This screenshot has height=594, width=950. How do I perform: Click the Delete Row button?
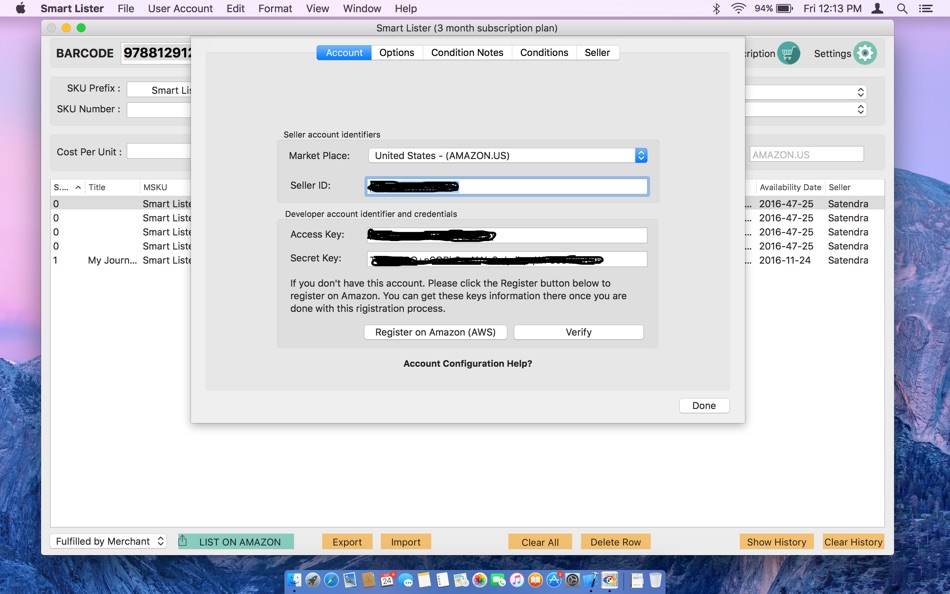(x=616, y=542)
